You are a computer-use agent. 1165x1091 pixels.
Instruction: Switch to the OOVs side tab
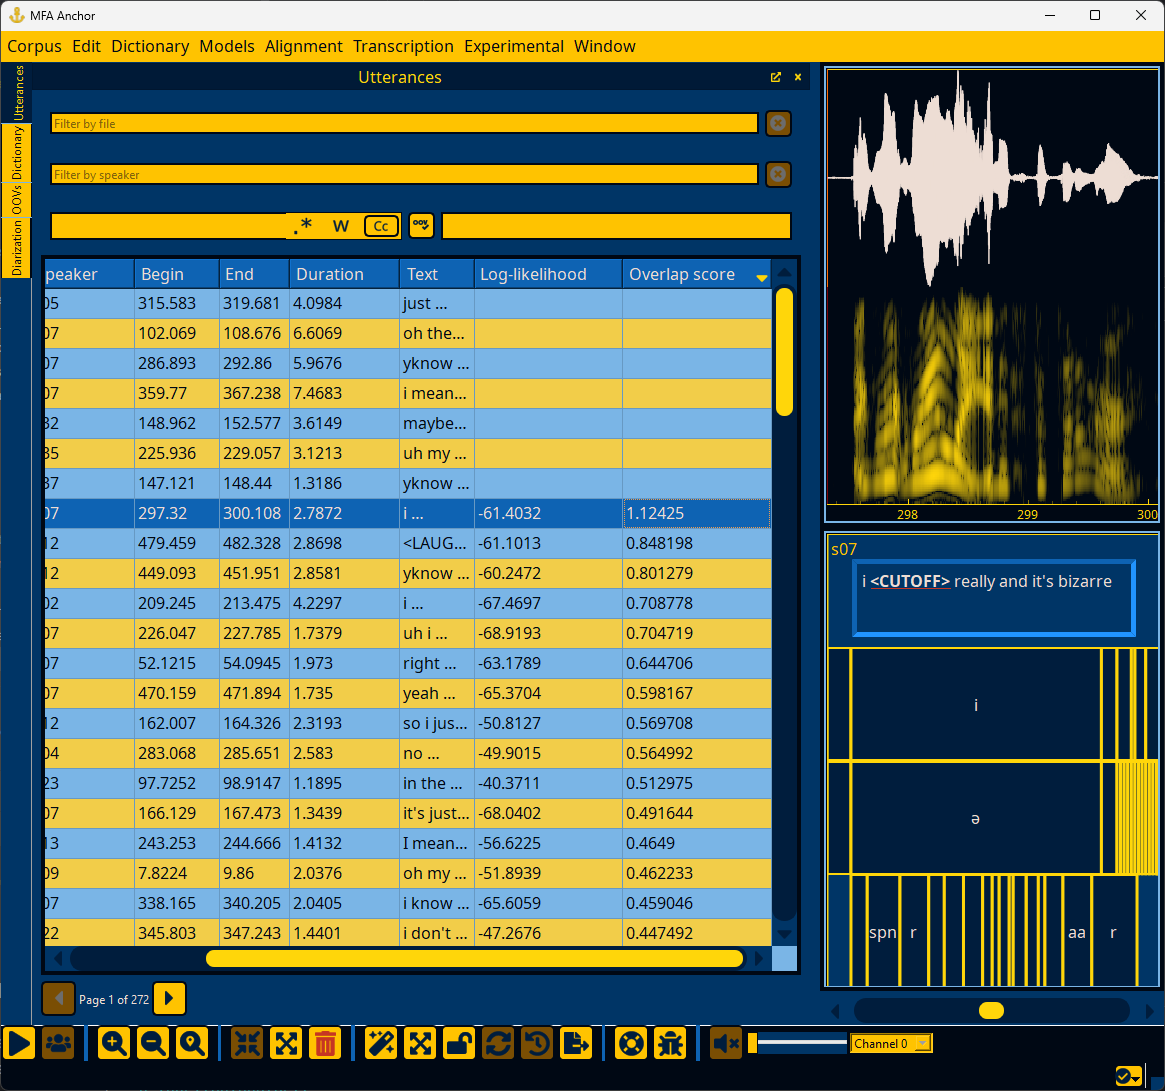(x=16, y=200)
